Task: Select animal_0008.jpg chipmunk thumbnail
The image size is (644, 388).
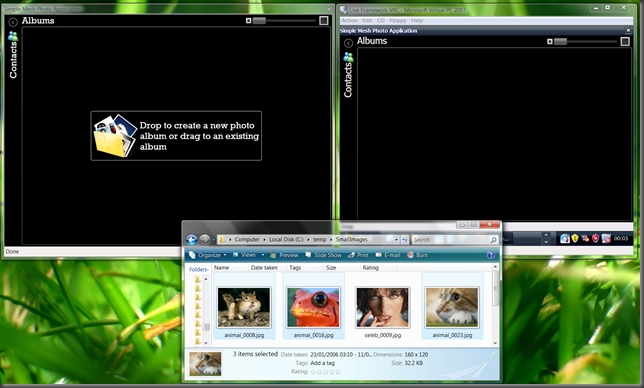Action: [x=244, y=308]
